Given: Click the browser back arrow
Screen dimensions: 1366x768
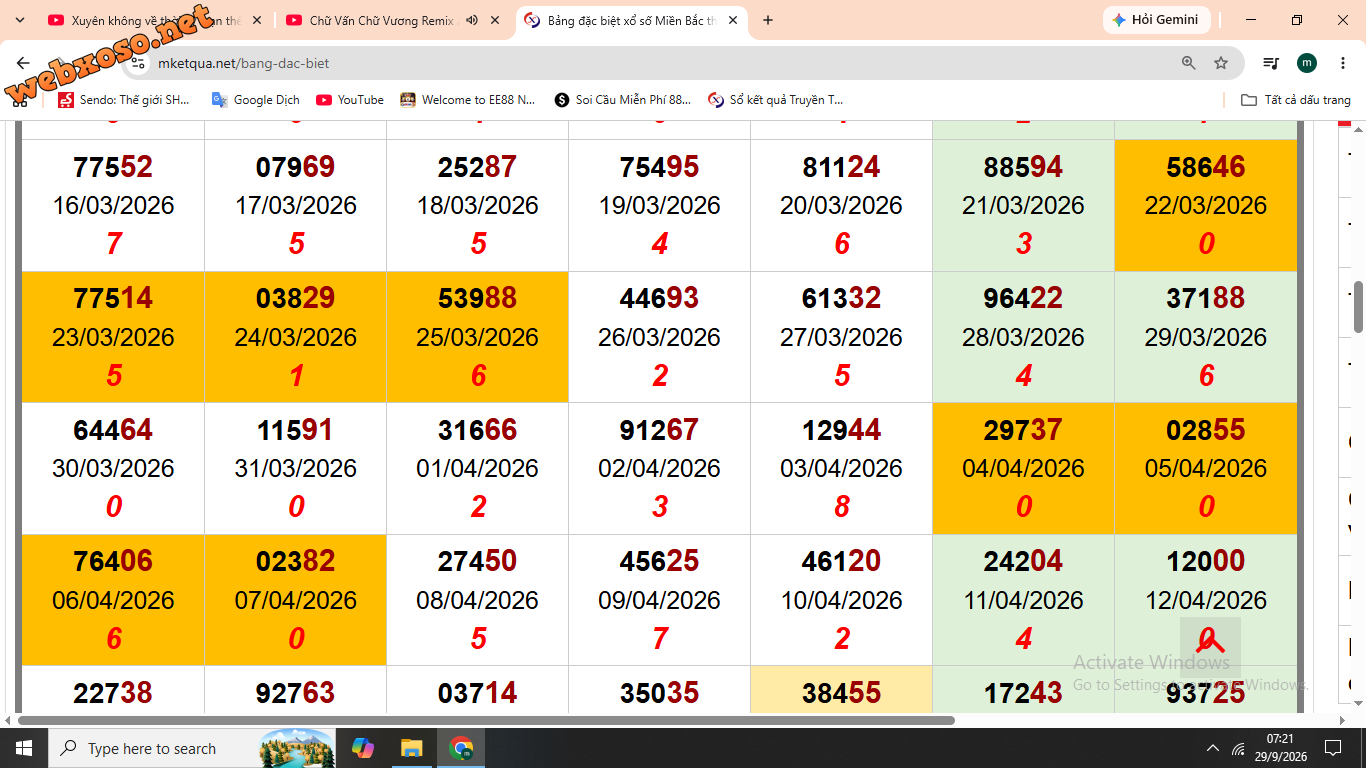Looking at the screenshot, I should pos(23,63).
